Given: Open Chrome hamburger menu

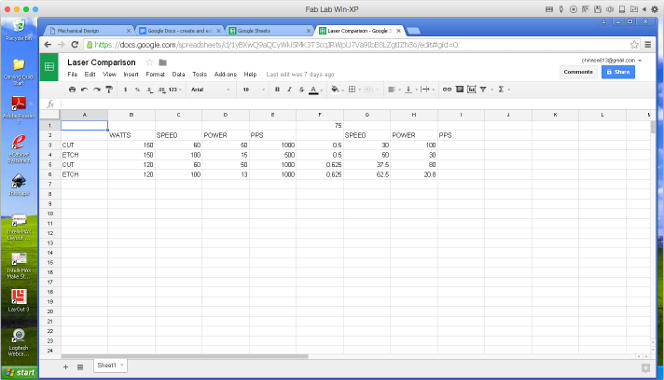Looking at the screenshot, I should 648,44.
